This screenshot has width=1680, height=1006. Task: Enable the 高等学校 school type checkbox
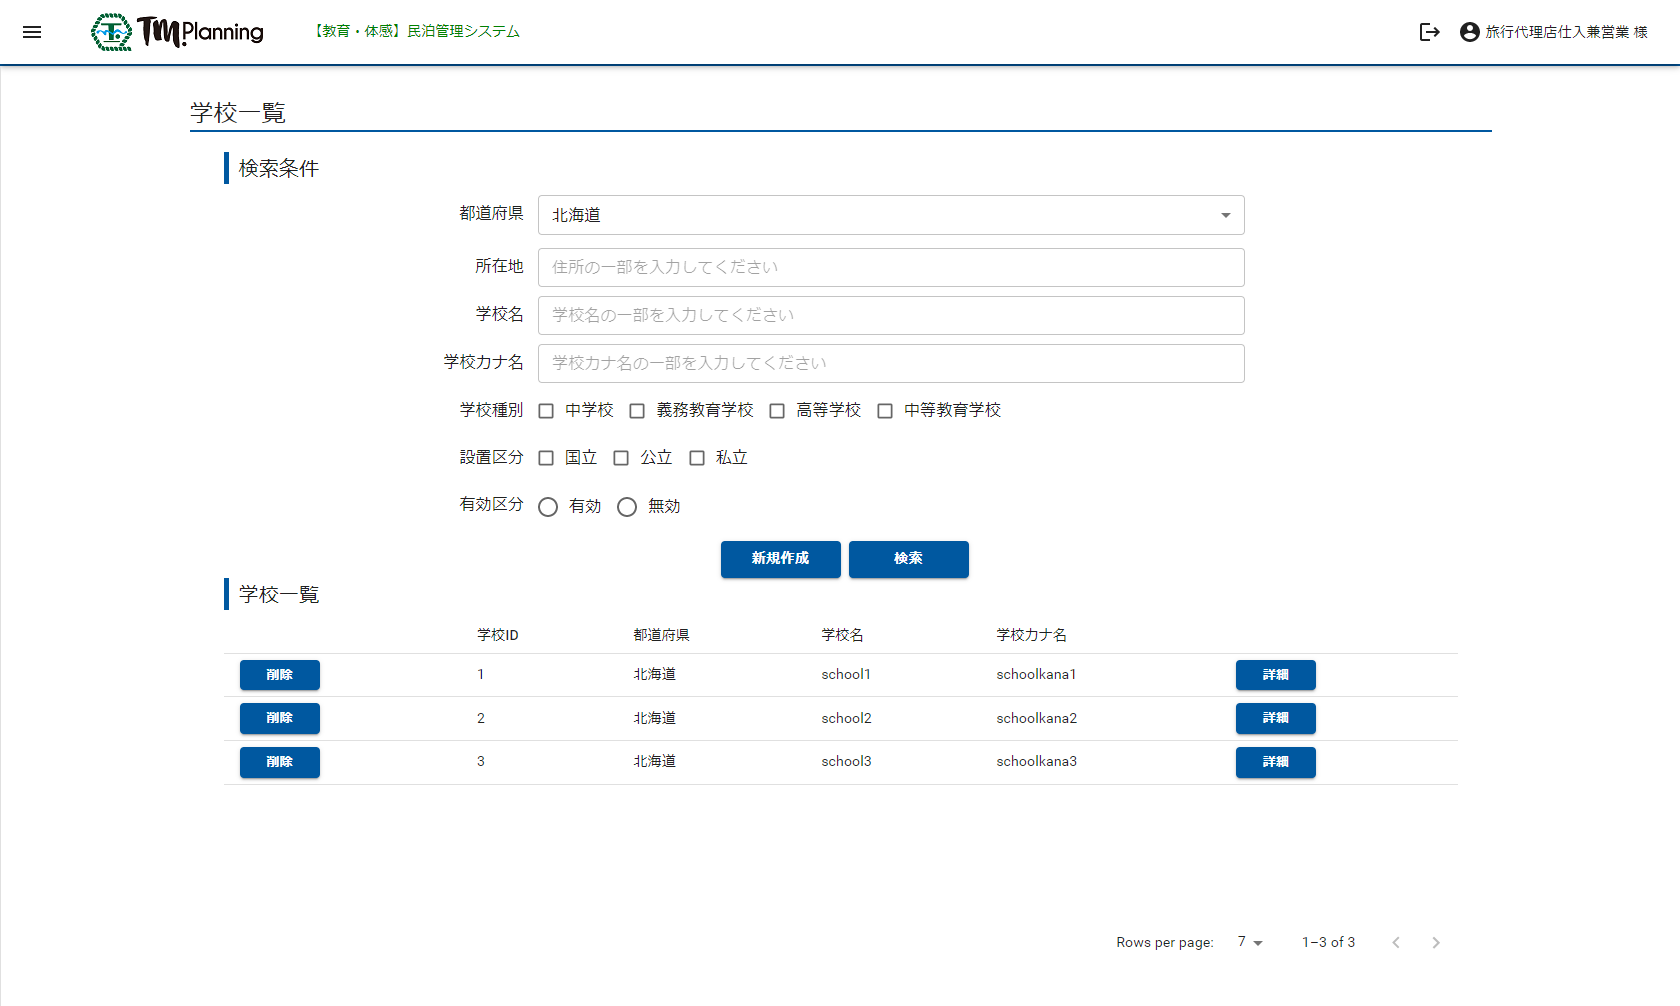click(x=777, y=411)
